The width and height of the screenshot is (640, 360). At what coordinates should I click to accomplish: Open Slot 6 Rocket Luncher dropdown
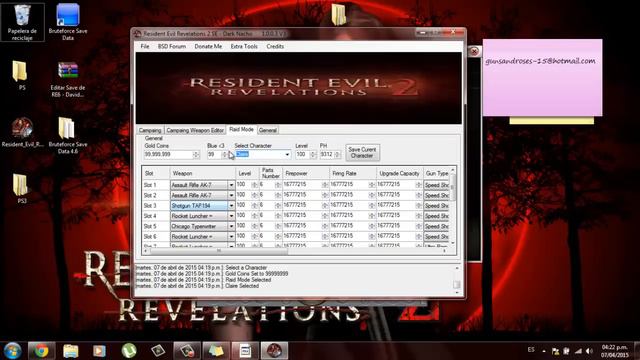(231, 236)
